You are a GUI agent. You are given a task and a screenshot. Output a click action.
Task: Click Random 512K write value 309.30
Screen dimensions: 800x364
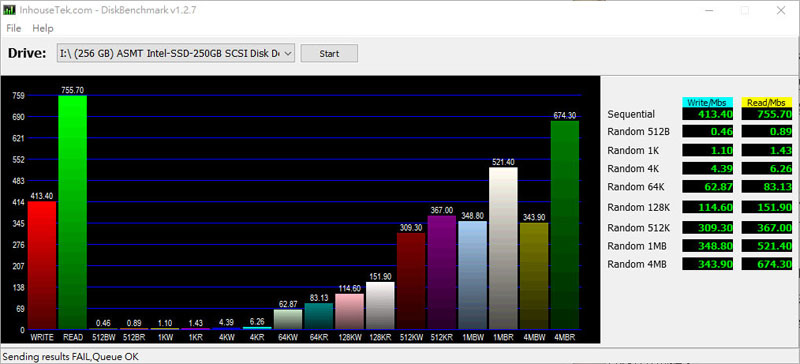click(x=708, y=227)
